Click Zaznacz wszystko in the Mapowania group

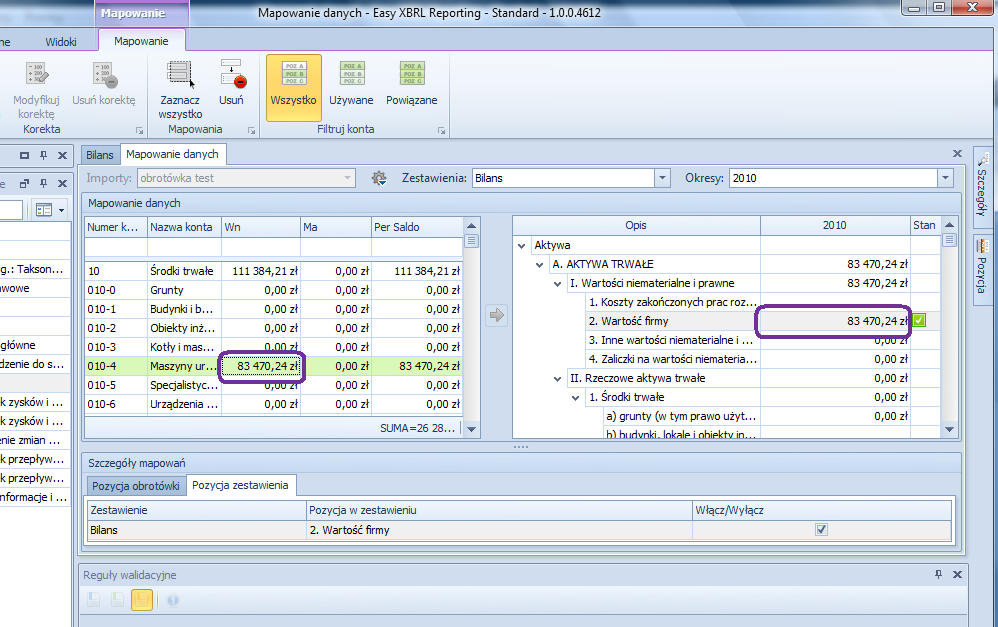tap(181, 90)
